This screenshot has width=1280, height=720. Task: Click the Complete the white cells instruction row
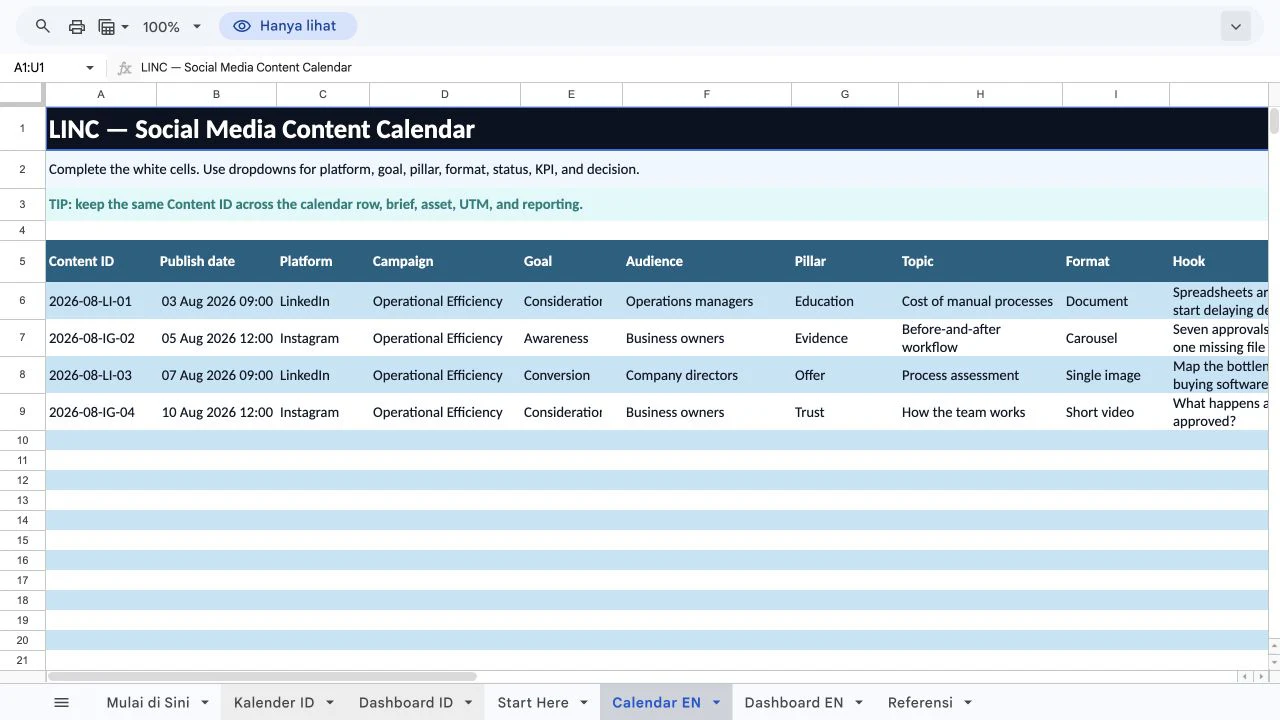pos(657,169)
